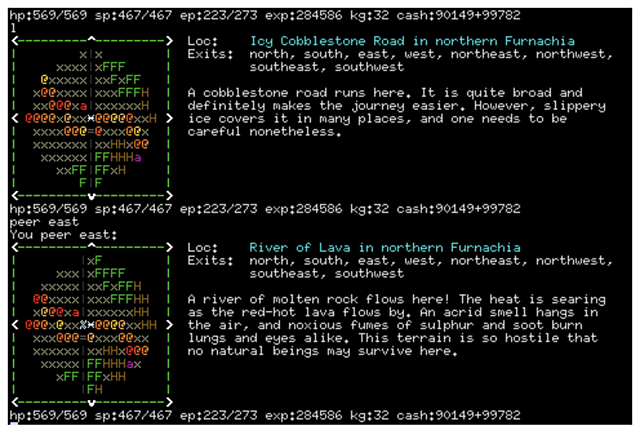Click the 'peer east' command line
This screenshot has width=640, height=435.
coord(44,222)
